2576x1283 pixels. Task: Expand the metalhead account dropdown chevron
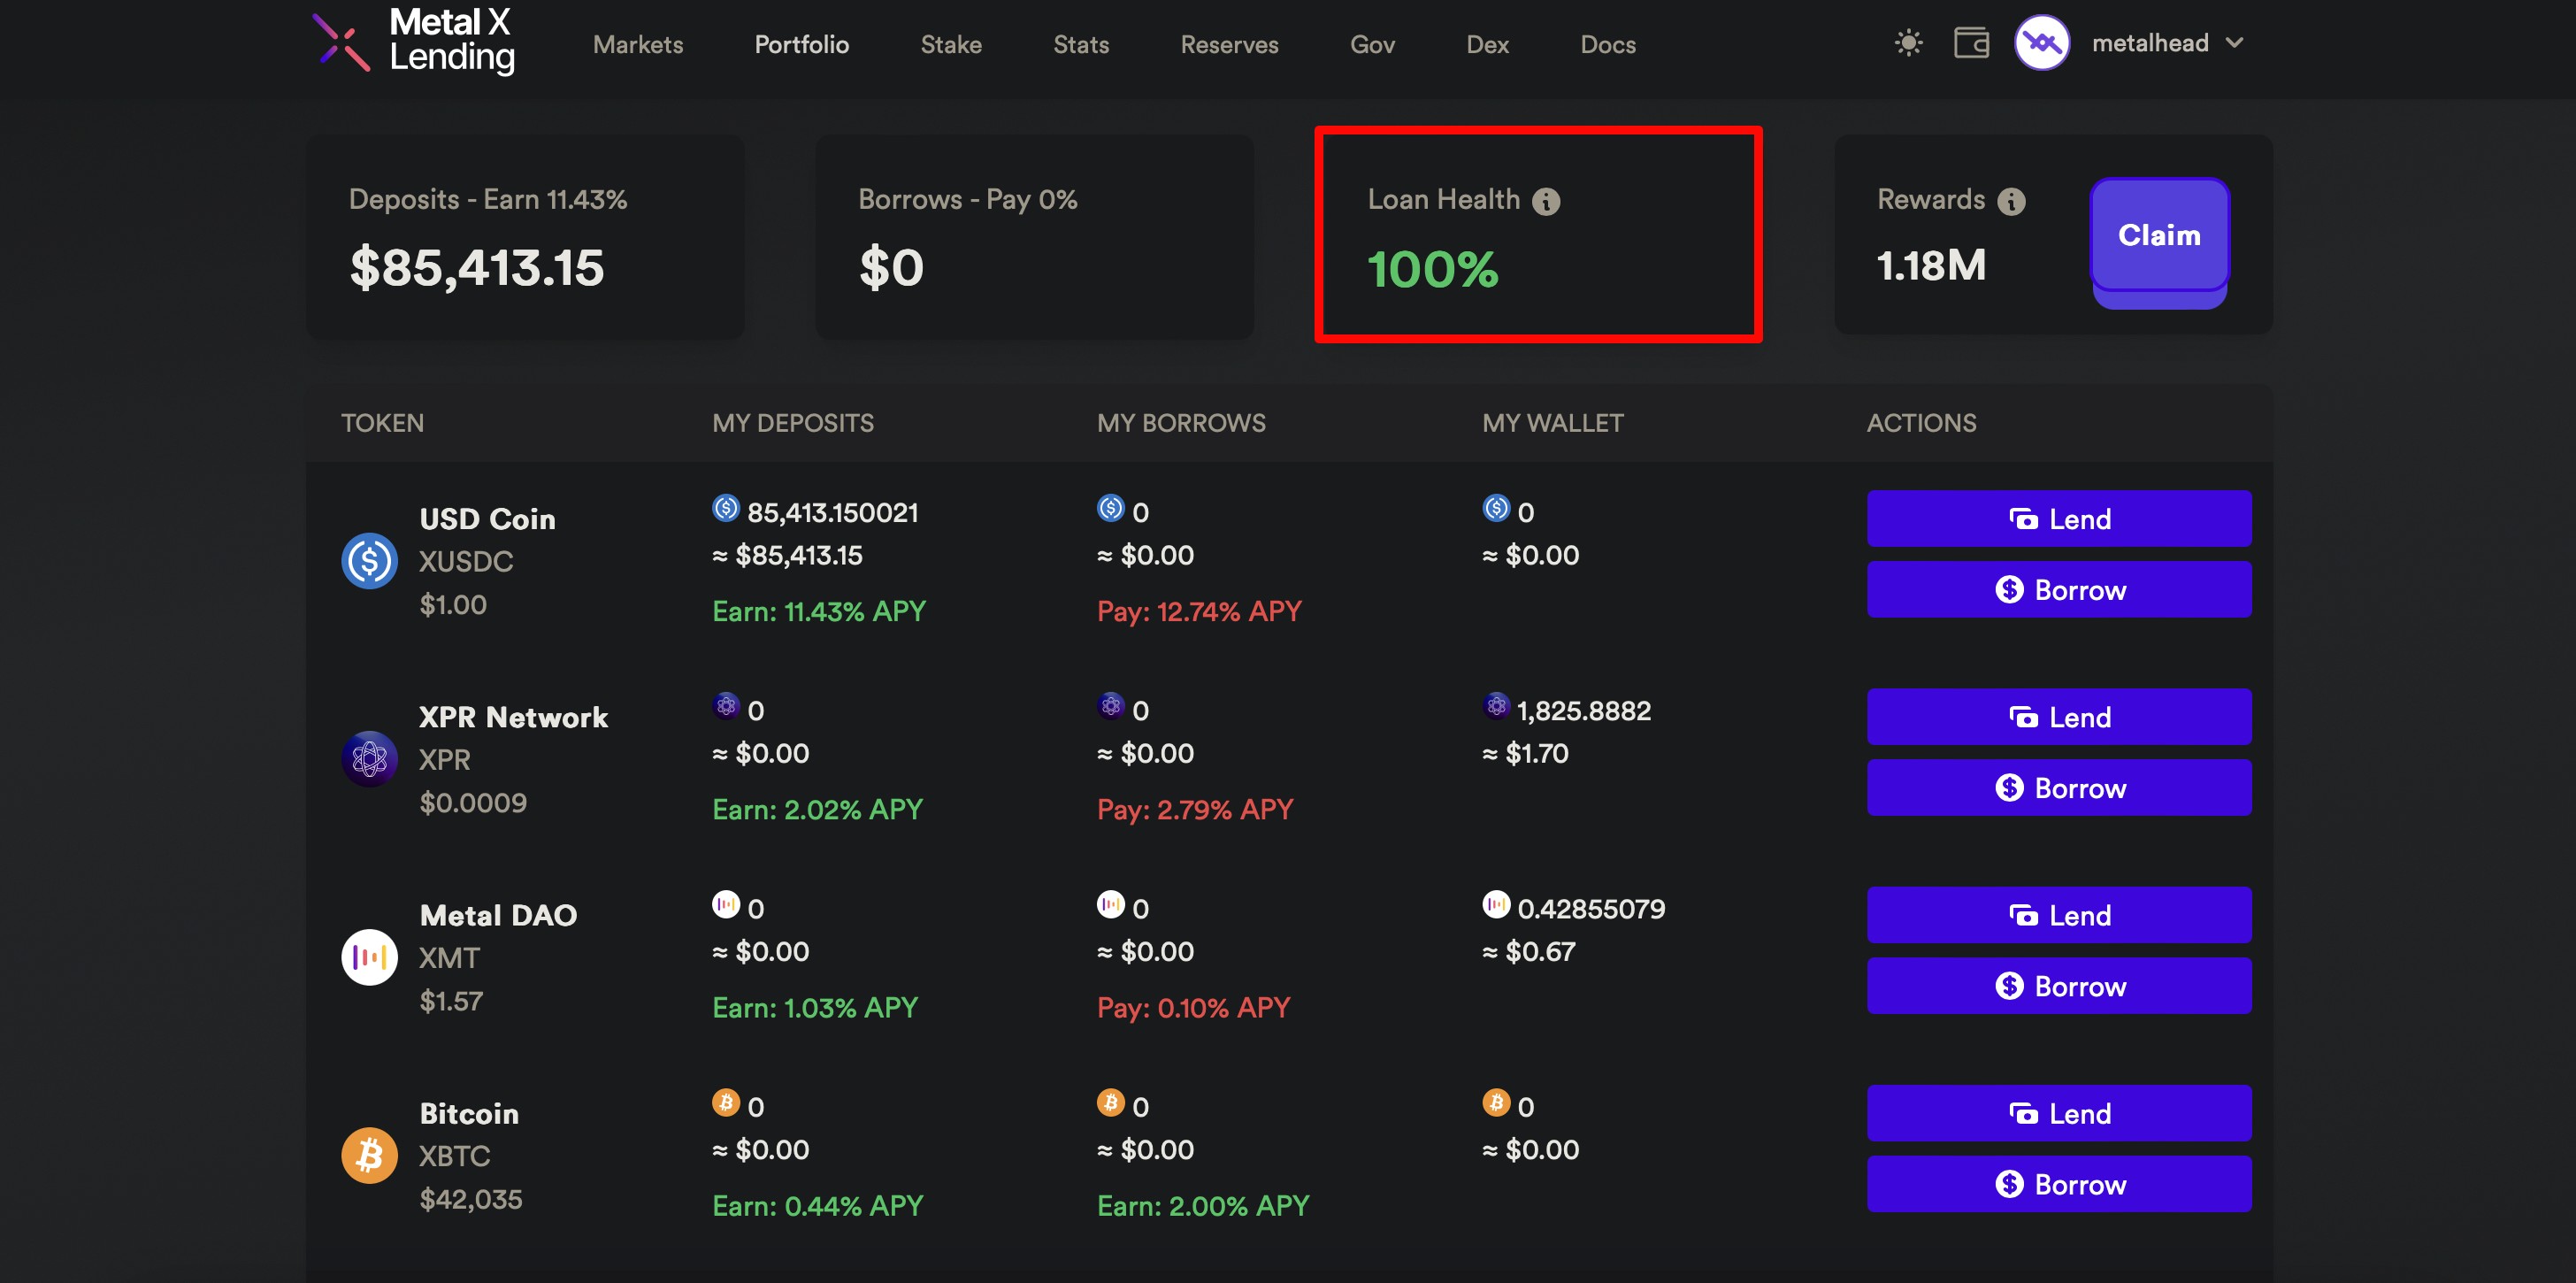tap(2234, 43)
